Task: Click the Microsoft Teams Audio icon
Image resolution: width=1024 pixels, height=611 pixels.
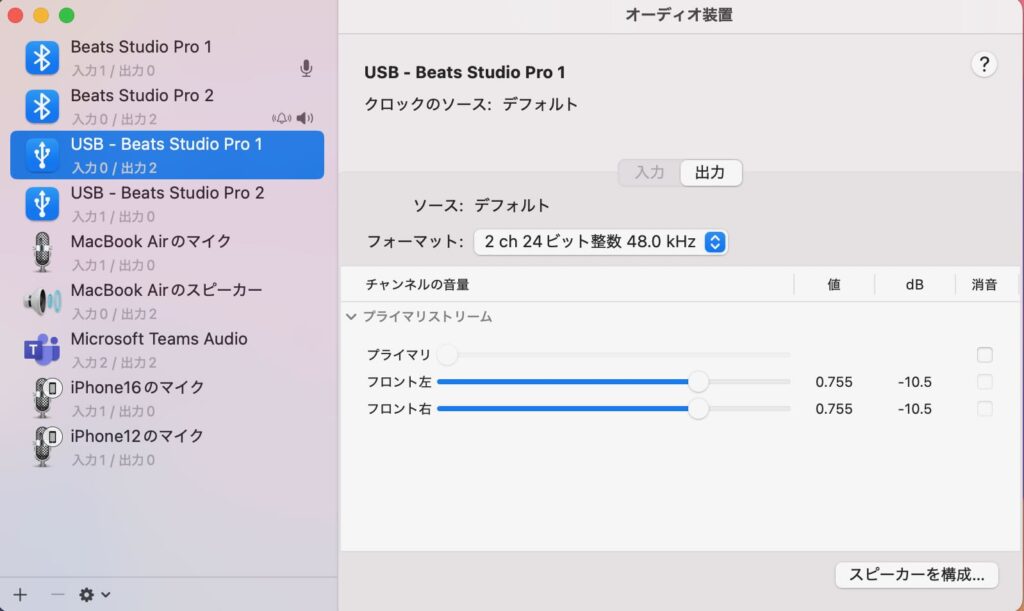Action: pyautogui.click(x=41, y=350)
